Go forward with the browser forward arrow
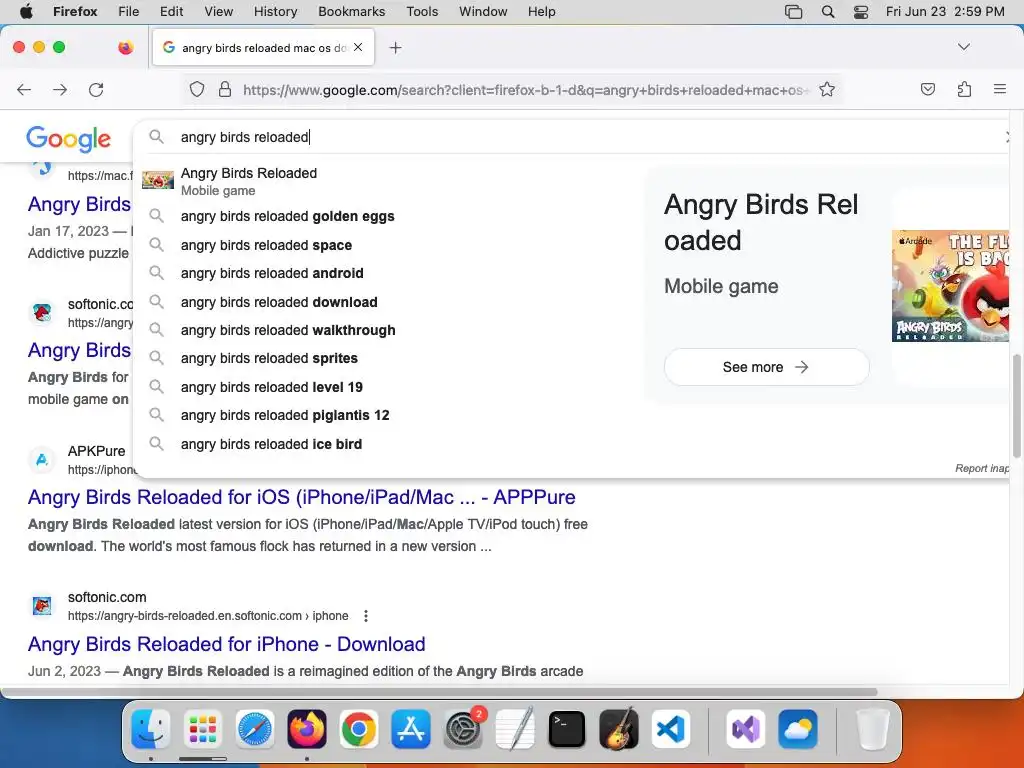1024x768 pixels. [60, 89]
